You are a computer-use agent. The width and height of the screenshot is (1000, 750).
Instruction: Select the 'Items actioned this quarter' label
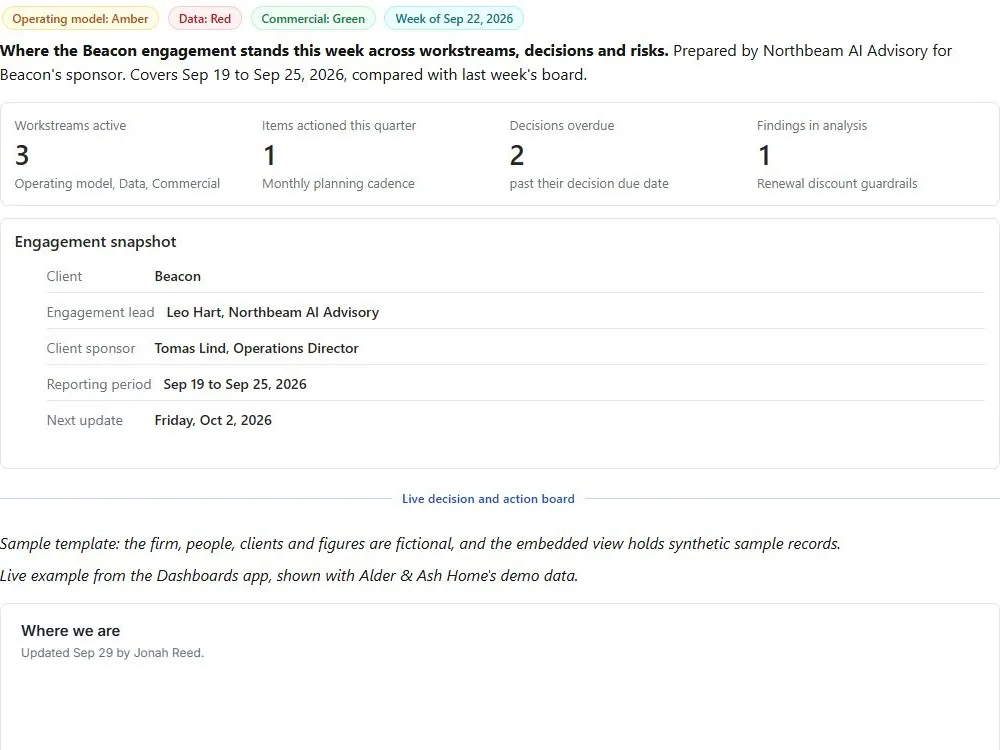click(x=339, y=126)
